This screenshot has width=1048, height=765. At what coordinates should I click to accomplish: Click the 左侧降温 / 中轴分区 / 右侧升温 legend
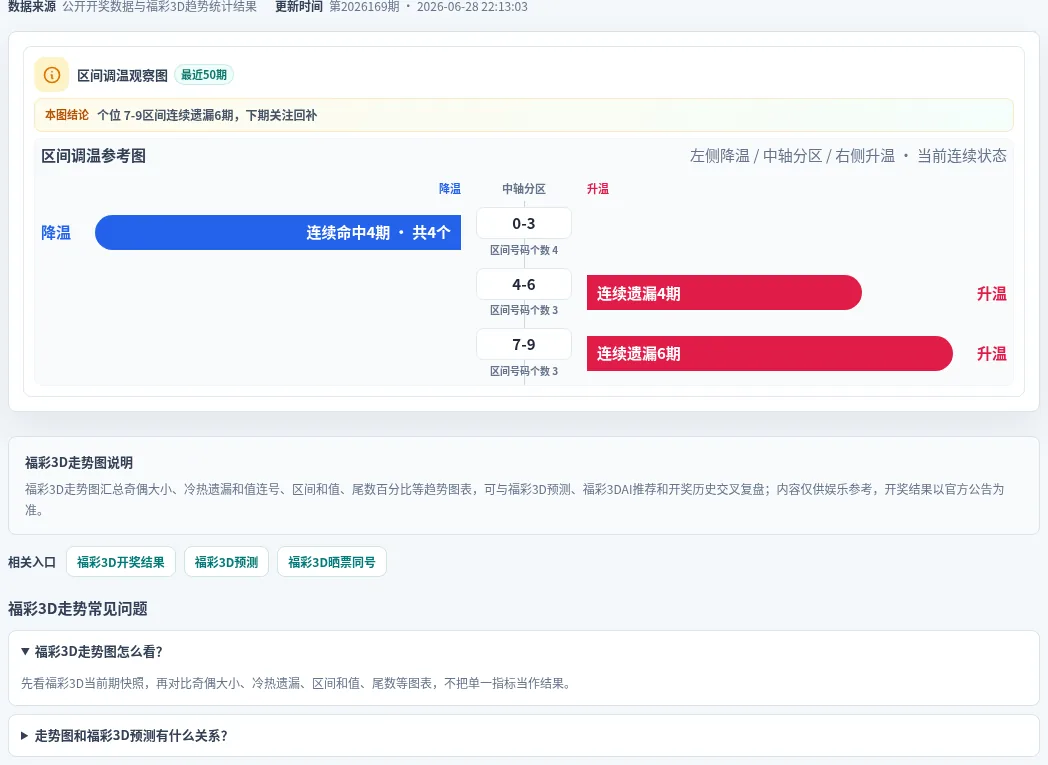848,156
